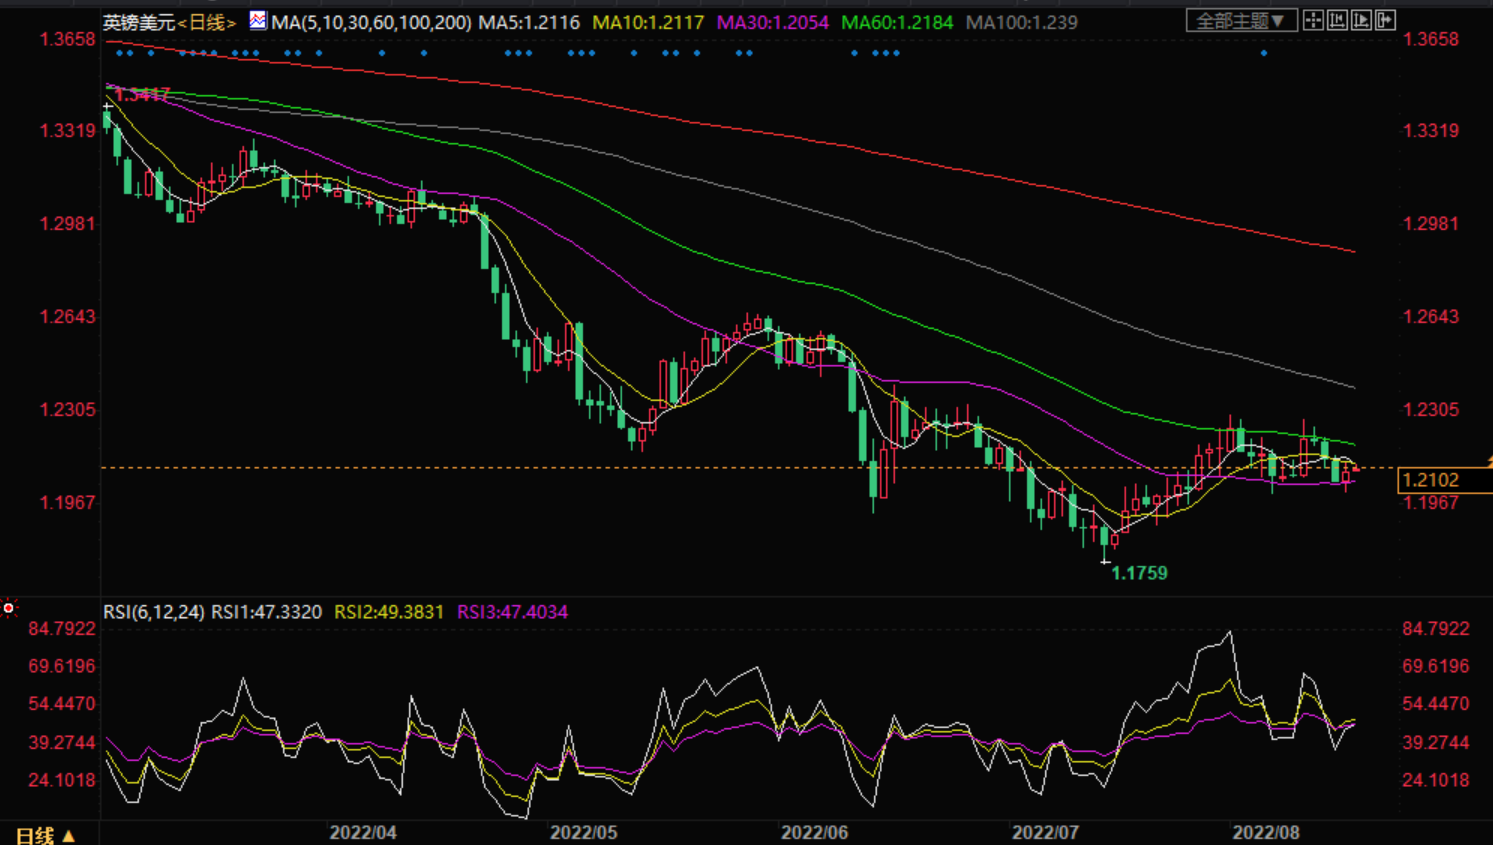Click the chart replay play icon
The width and height of the screenshot is (1493, 845).
click(x=1361, y=20)
